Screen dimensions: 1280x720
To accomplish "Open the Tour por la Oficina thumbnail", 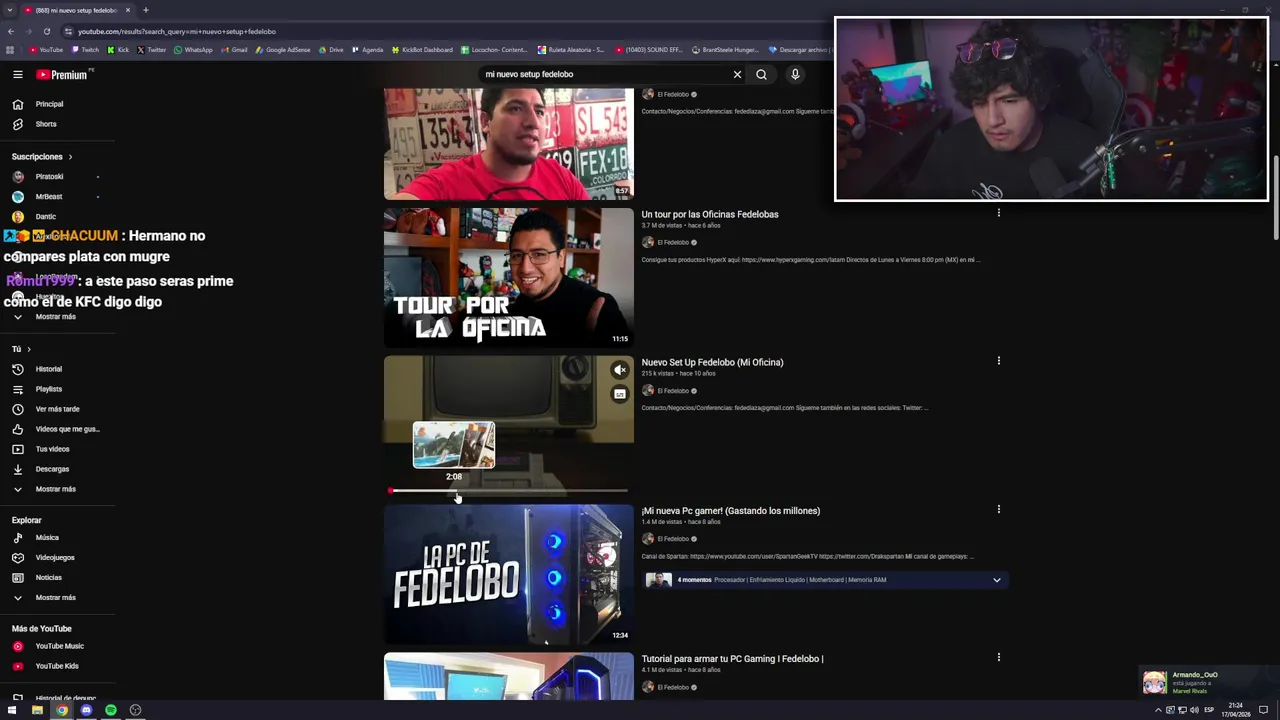I will click(x=509, y=277).
